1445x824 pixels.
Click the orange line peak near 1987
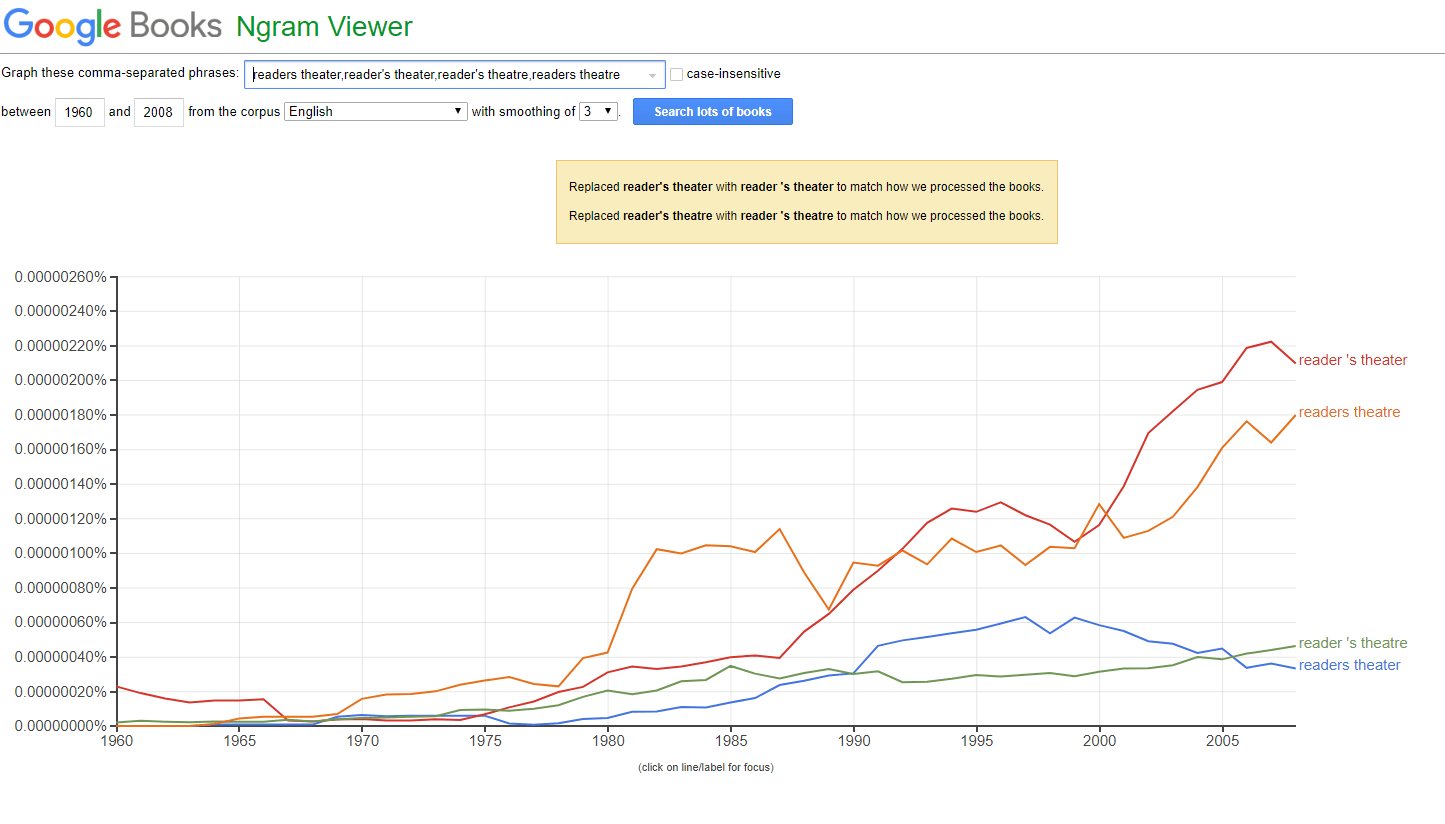coord(780,529)
